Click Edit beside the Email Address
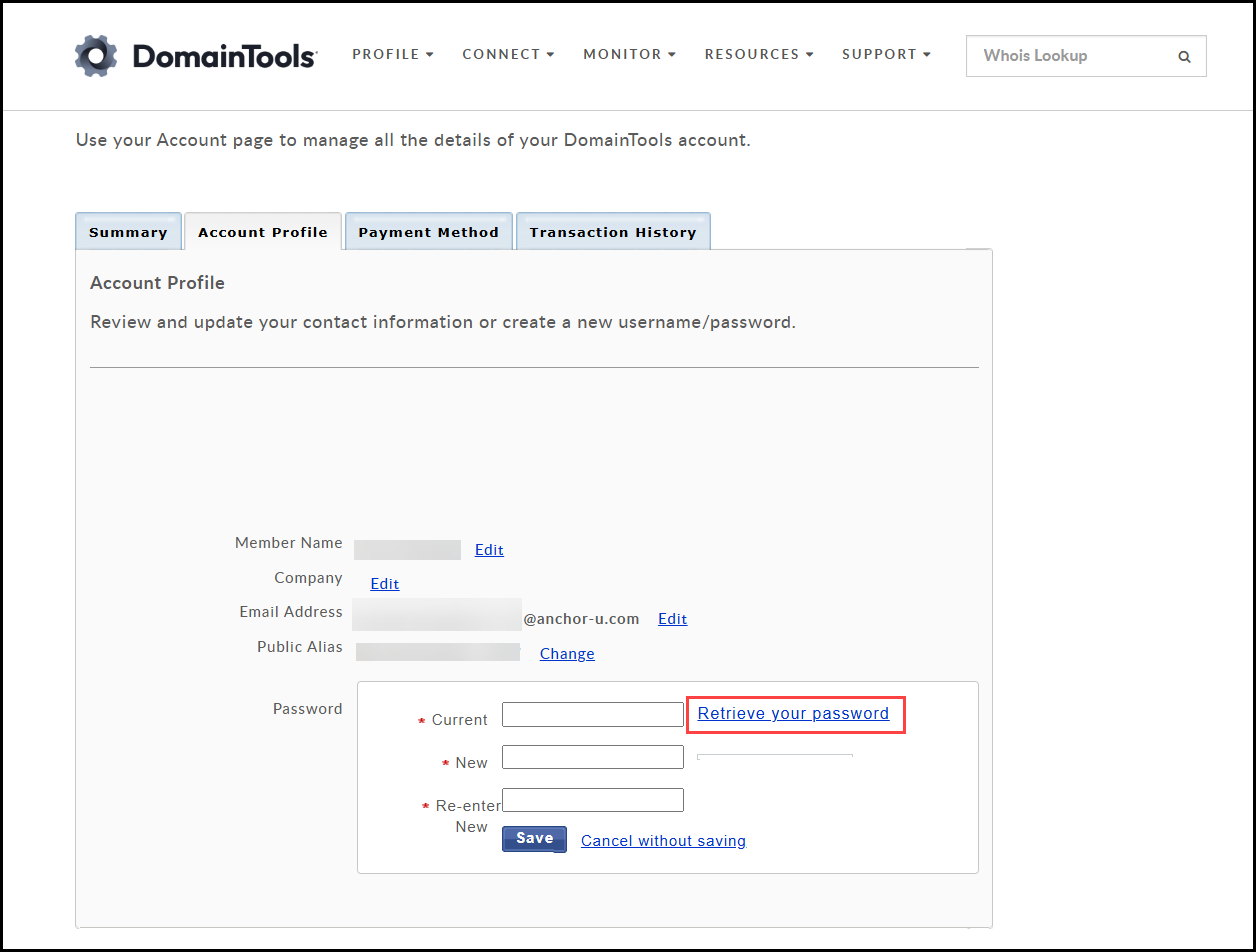The width and height of the screenshot is (1256, 952). (x=672, y=619)
